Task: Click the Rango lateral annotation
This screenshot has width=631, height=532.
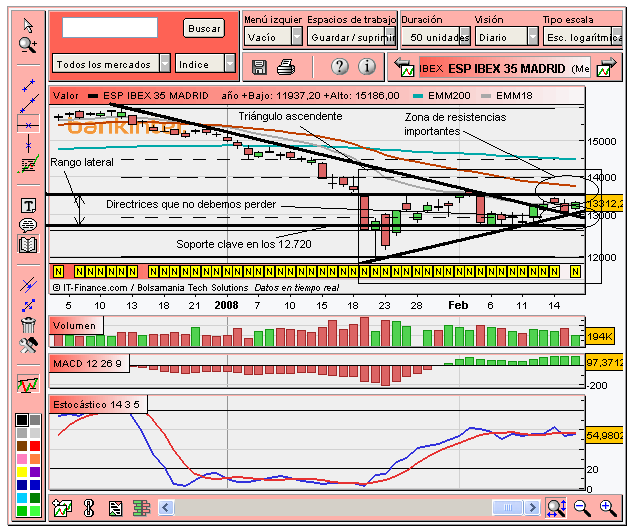Action: click(82, 162)
